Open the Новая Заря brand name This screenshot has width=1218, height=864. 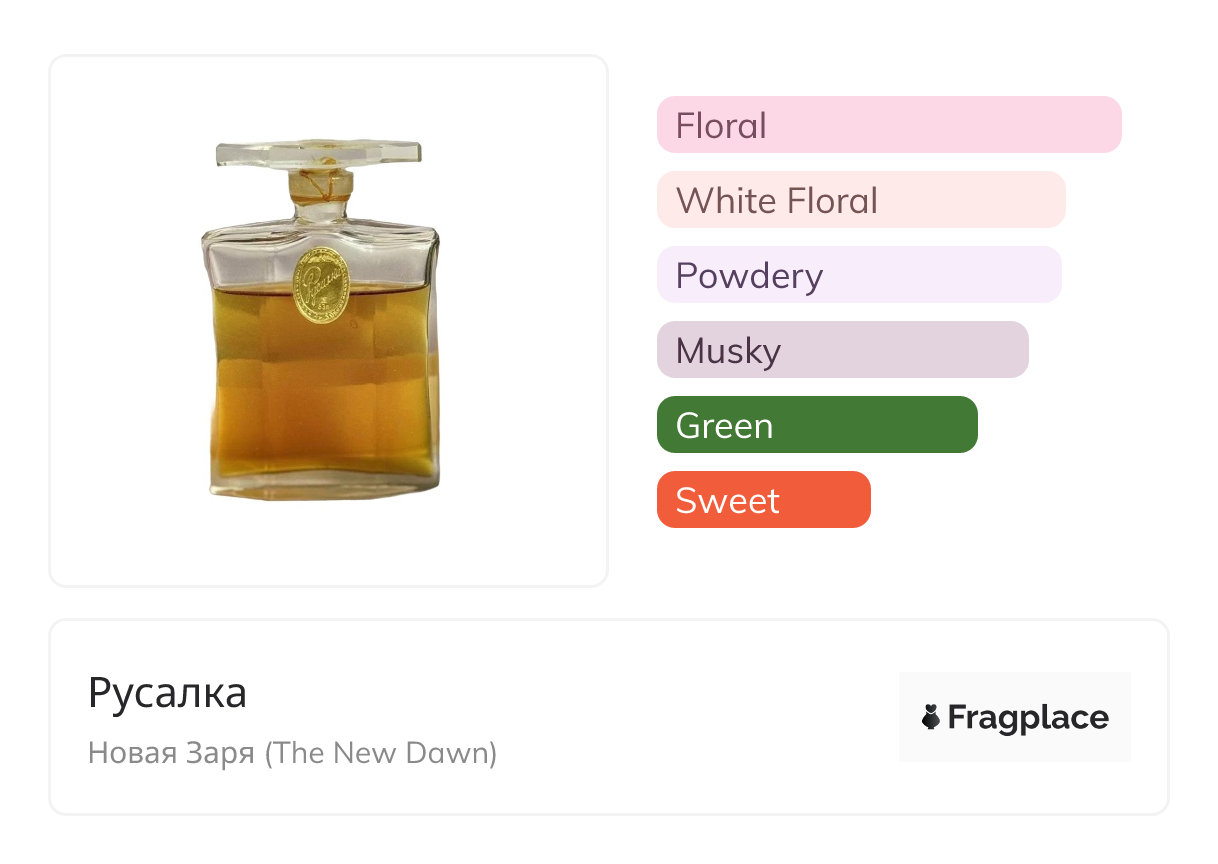click(171, 752)
